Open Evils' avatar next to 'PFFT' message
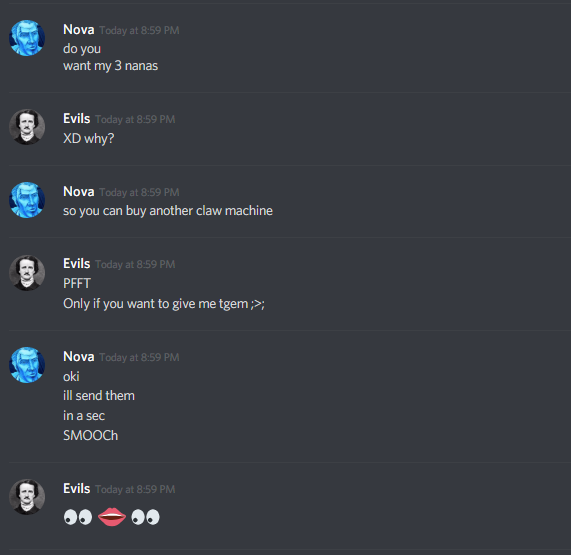 [27, 272]
